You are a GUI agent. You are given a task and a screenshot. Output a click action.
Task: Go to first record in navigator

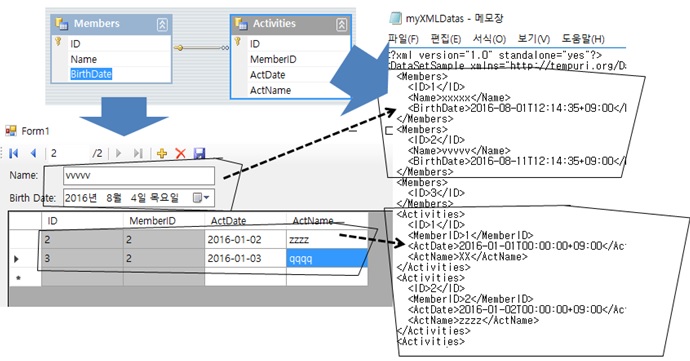14,153
